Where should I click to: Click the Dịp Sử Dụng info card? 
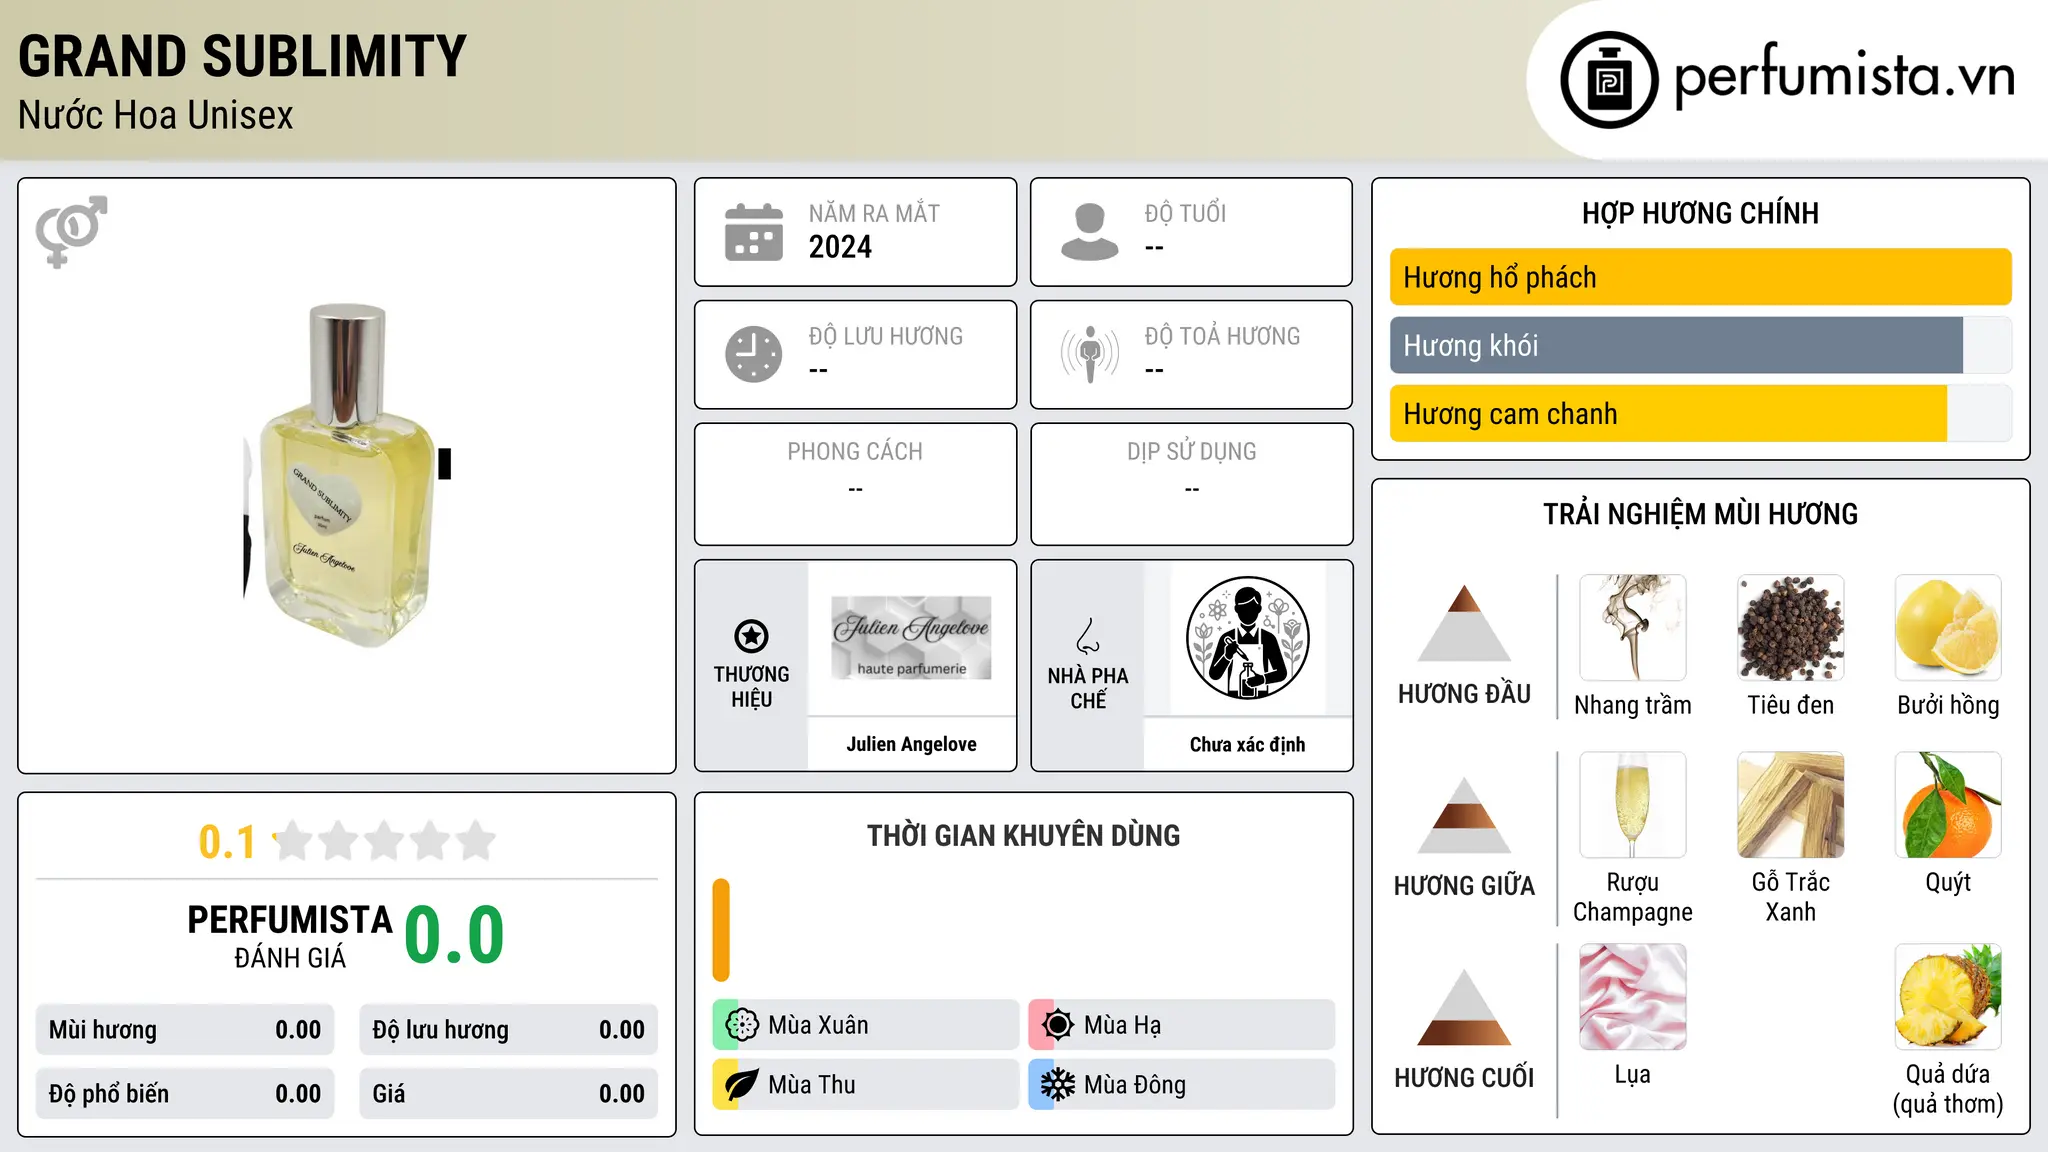coord(1191,484)
